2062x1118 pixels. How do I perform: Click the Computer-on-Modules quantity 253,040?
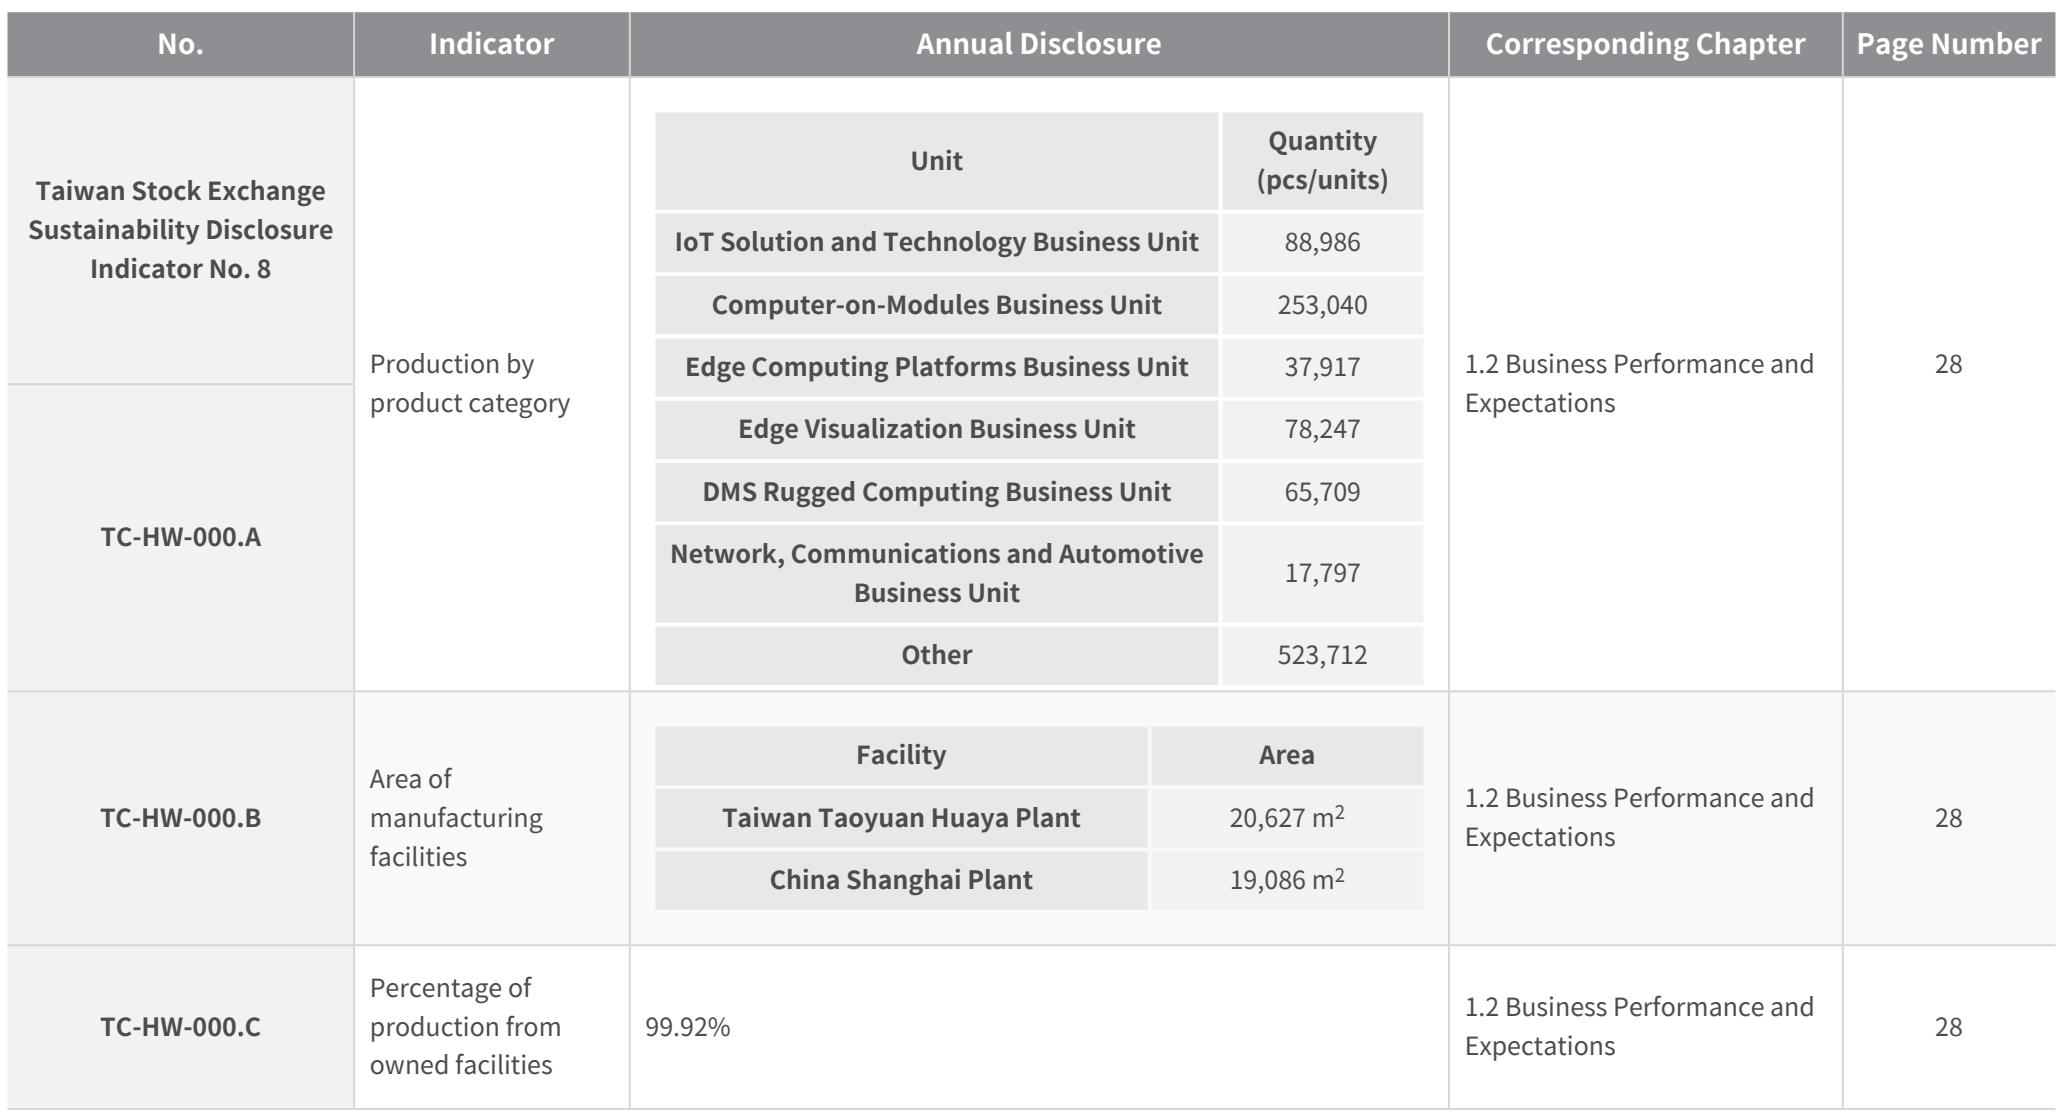tap(1322, 305)
